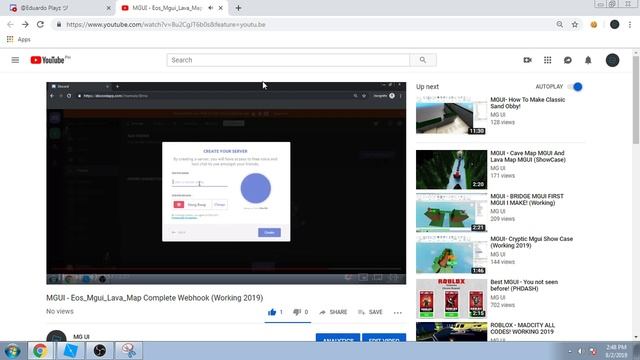
Task: Open the YouTube apps grid icon
Action: coord(547,60)
